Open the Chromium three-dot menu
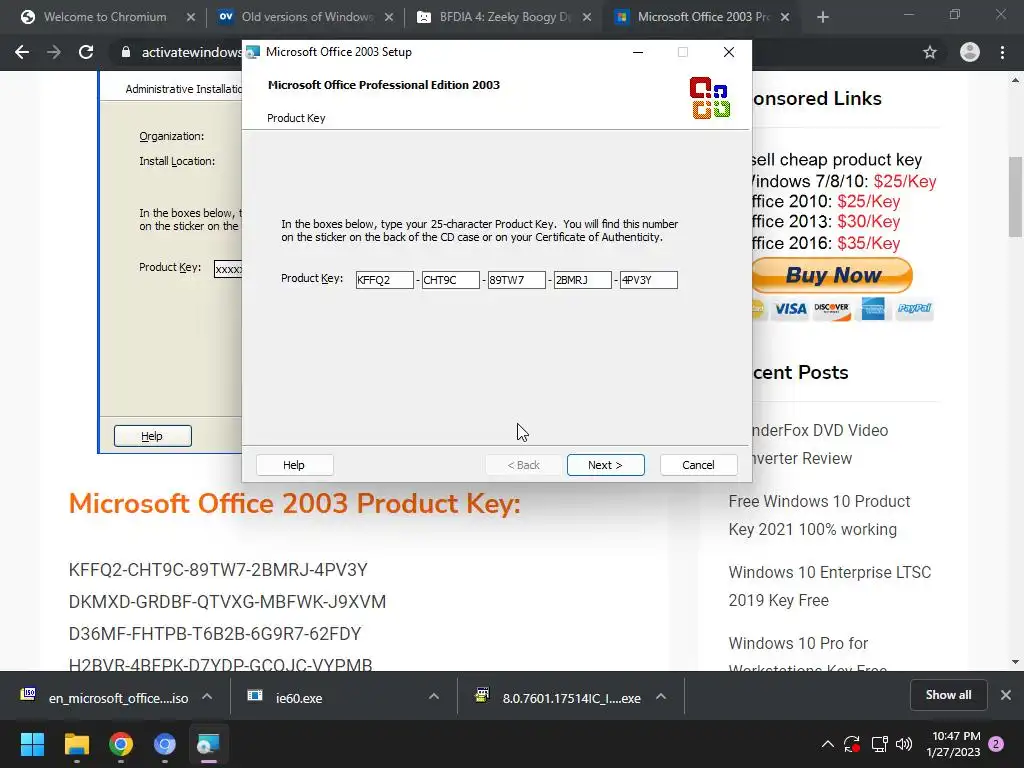The image size is (1024, 768). pyautogui.click(x=1002, y=52)
